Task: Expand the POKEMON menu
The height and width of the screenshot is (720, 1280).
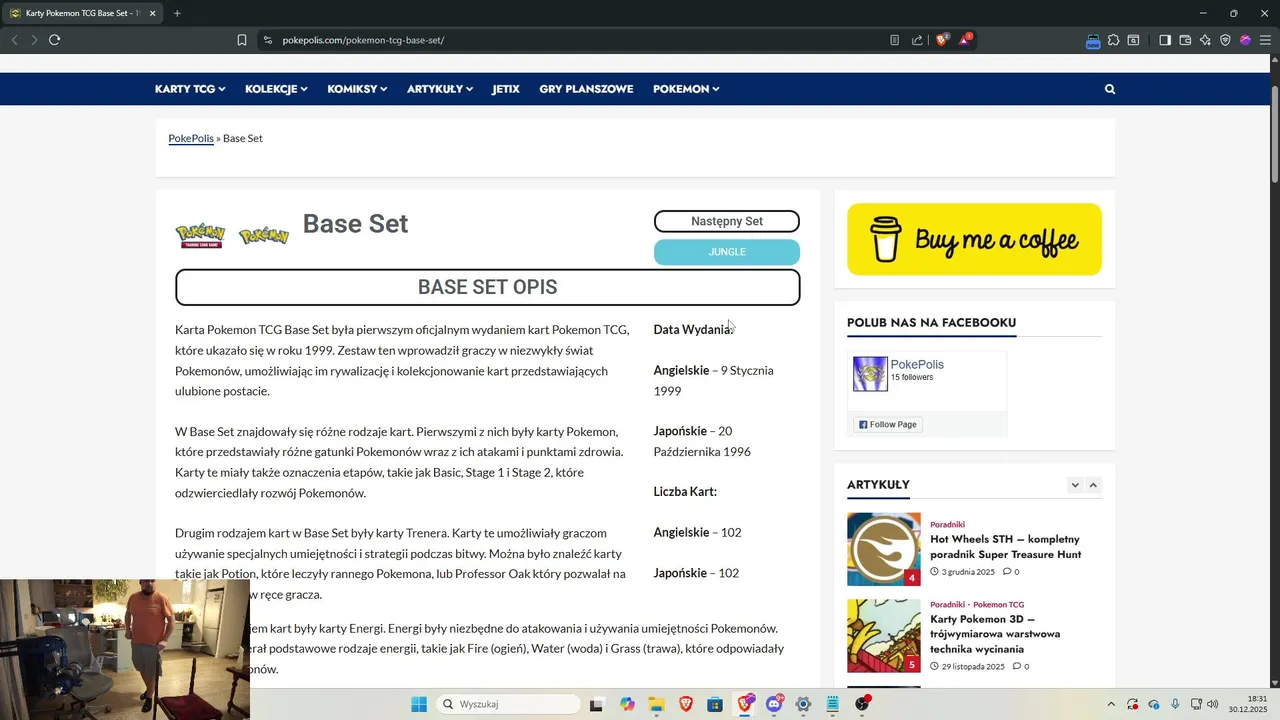Action: pos(686,89)
